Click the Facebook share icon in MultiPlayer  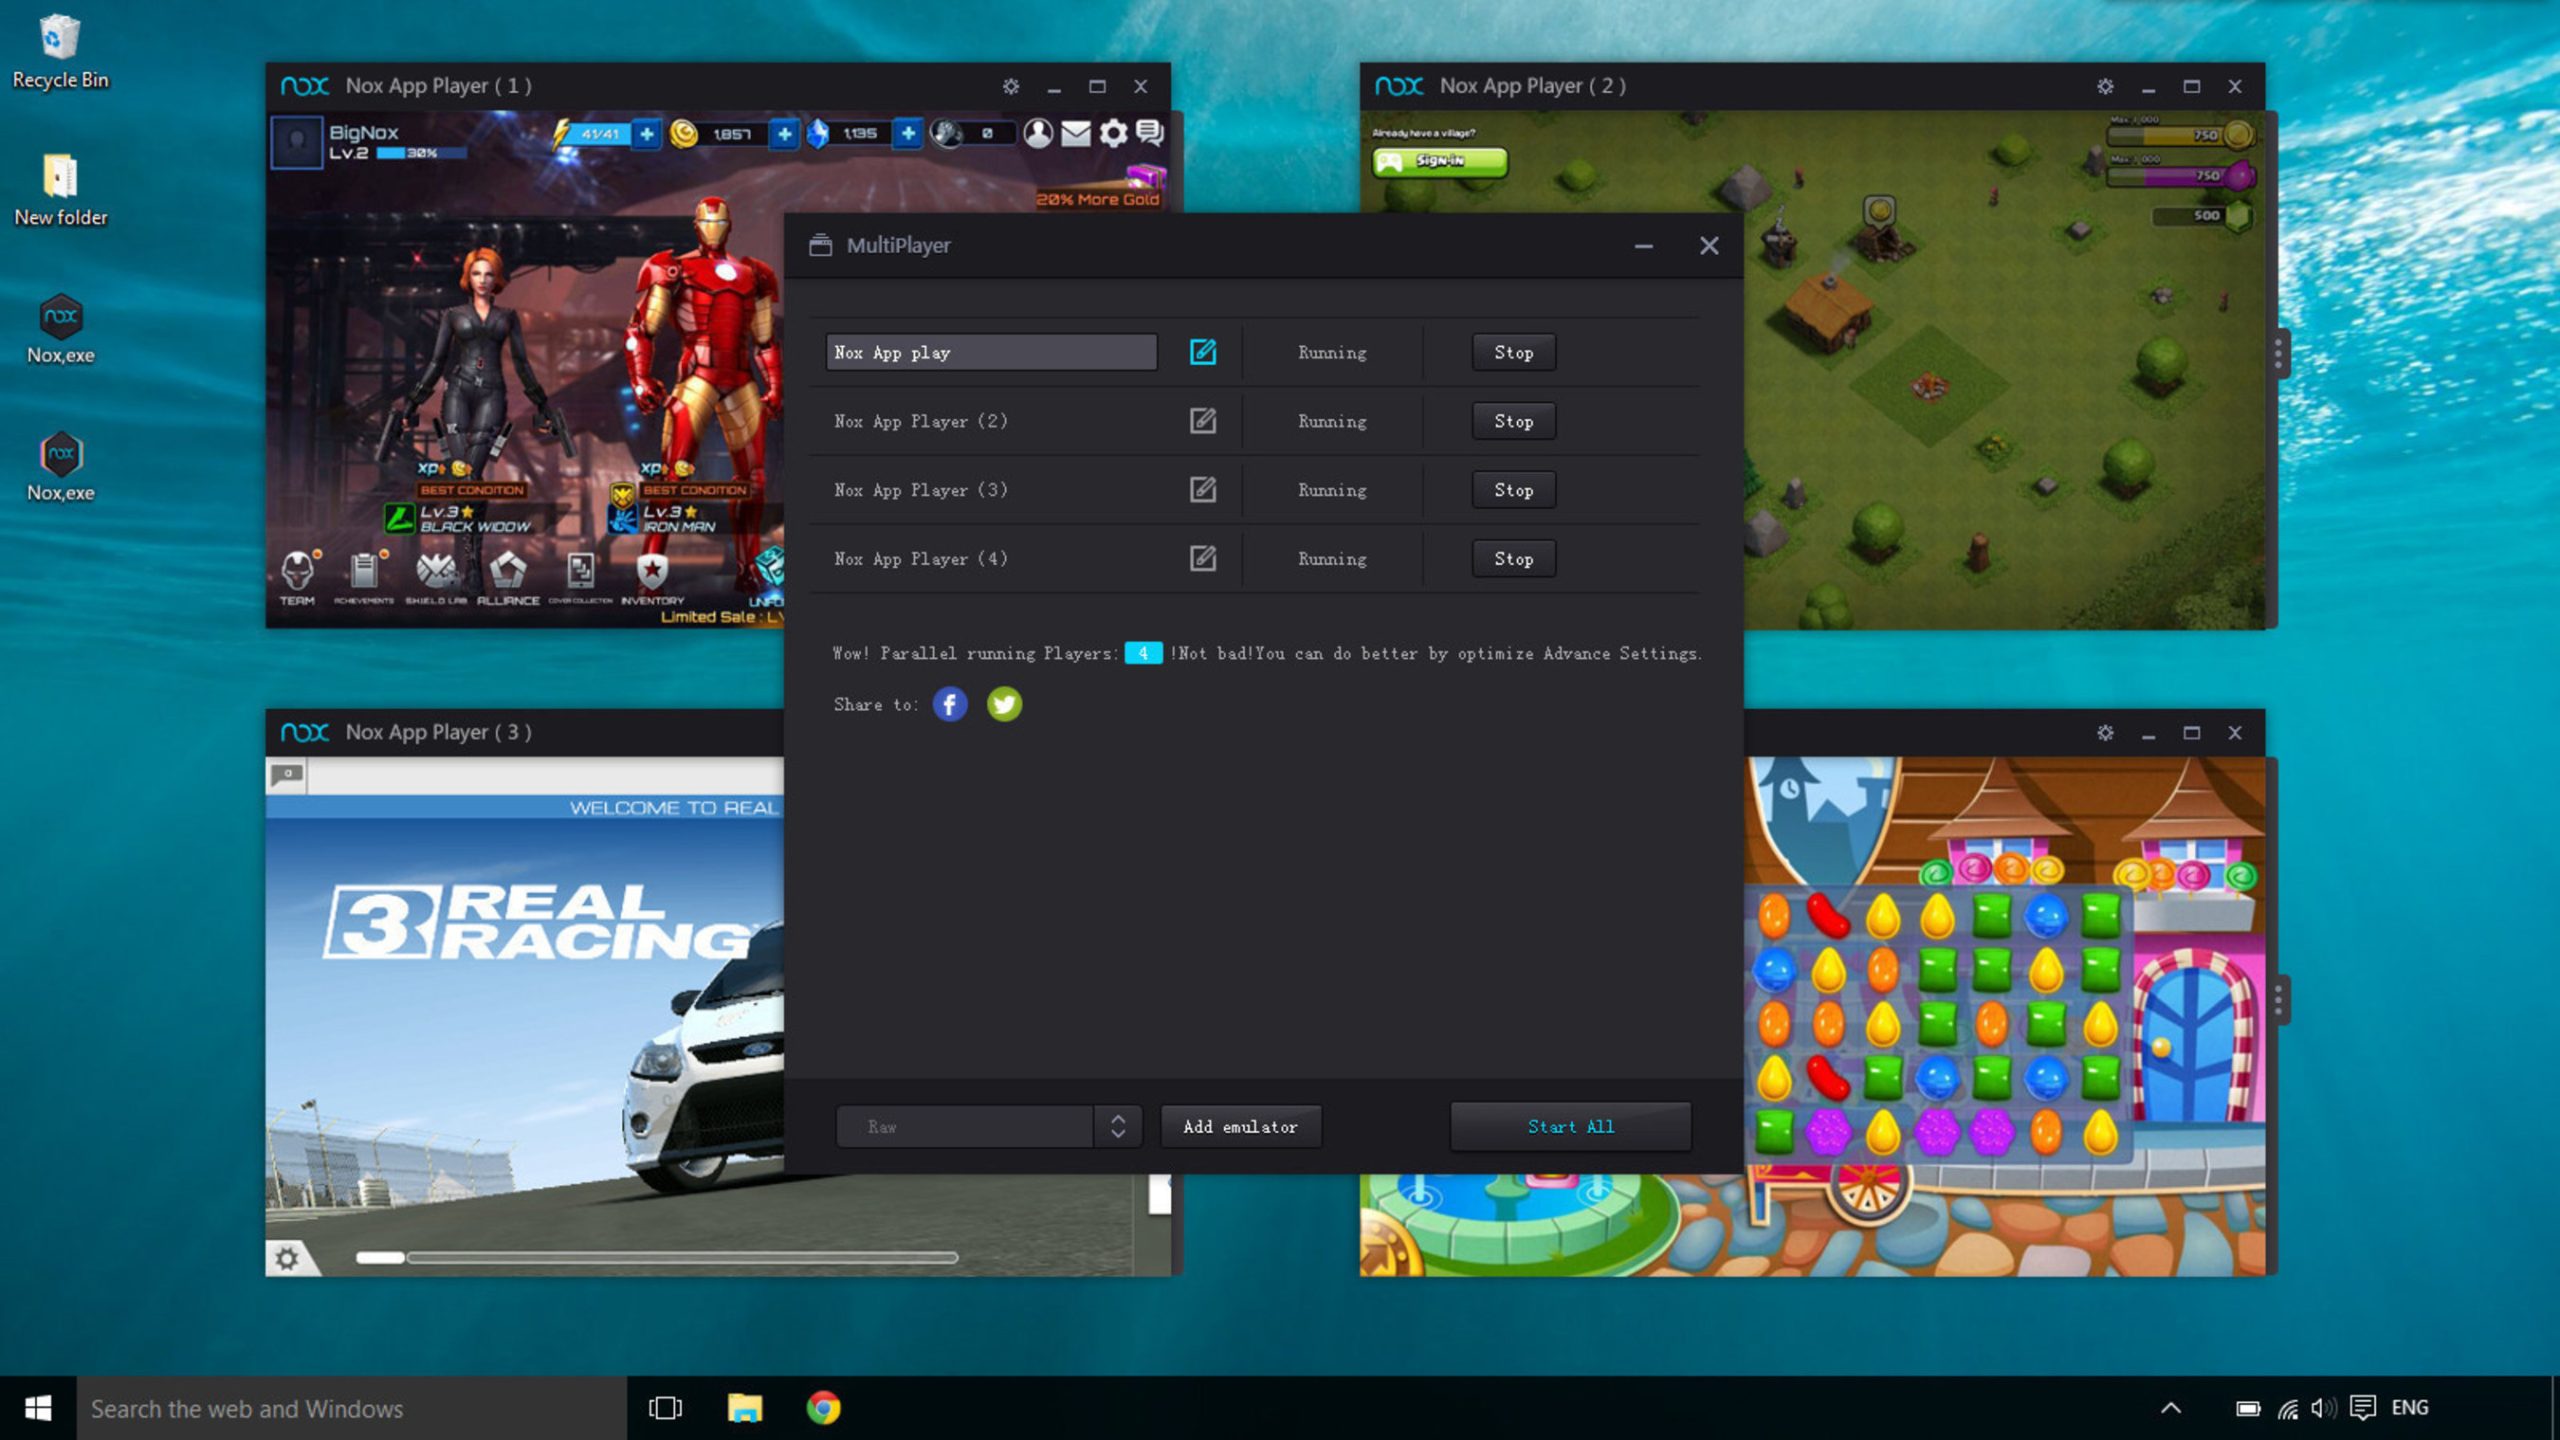(x=949, y=702)
